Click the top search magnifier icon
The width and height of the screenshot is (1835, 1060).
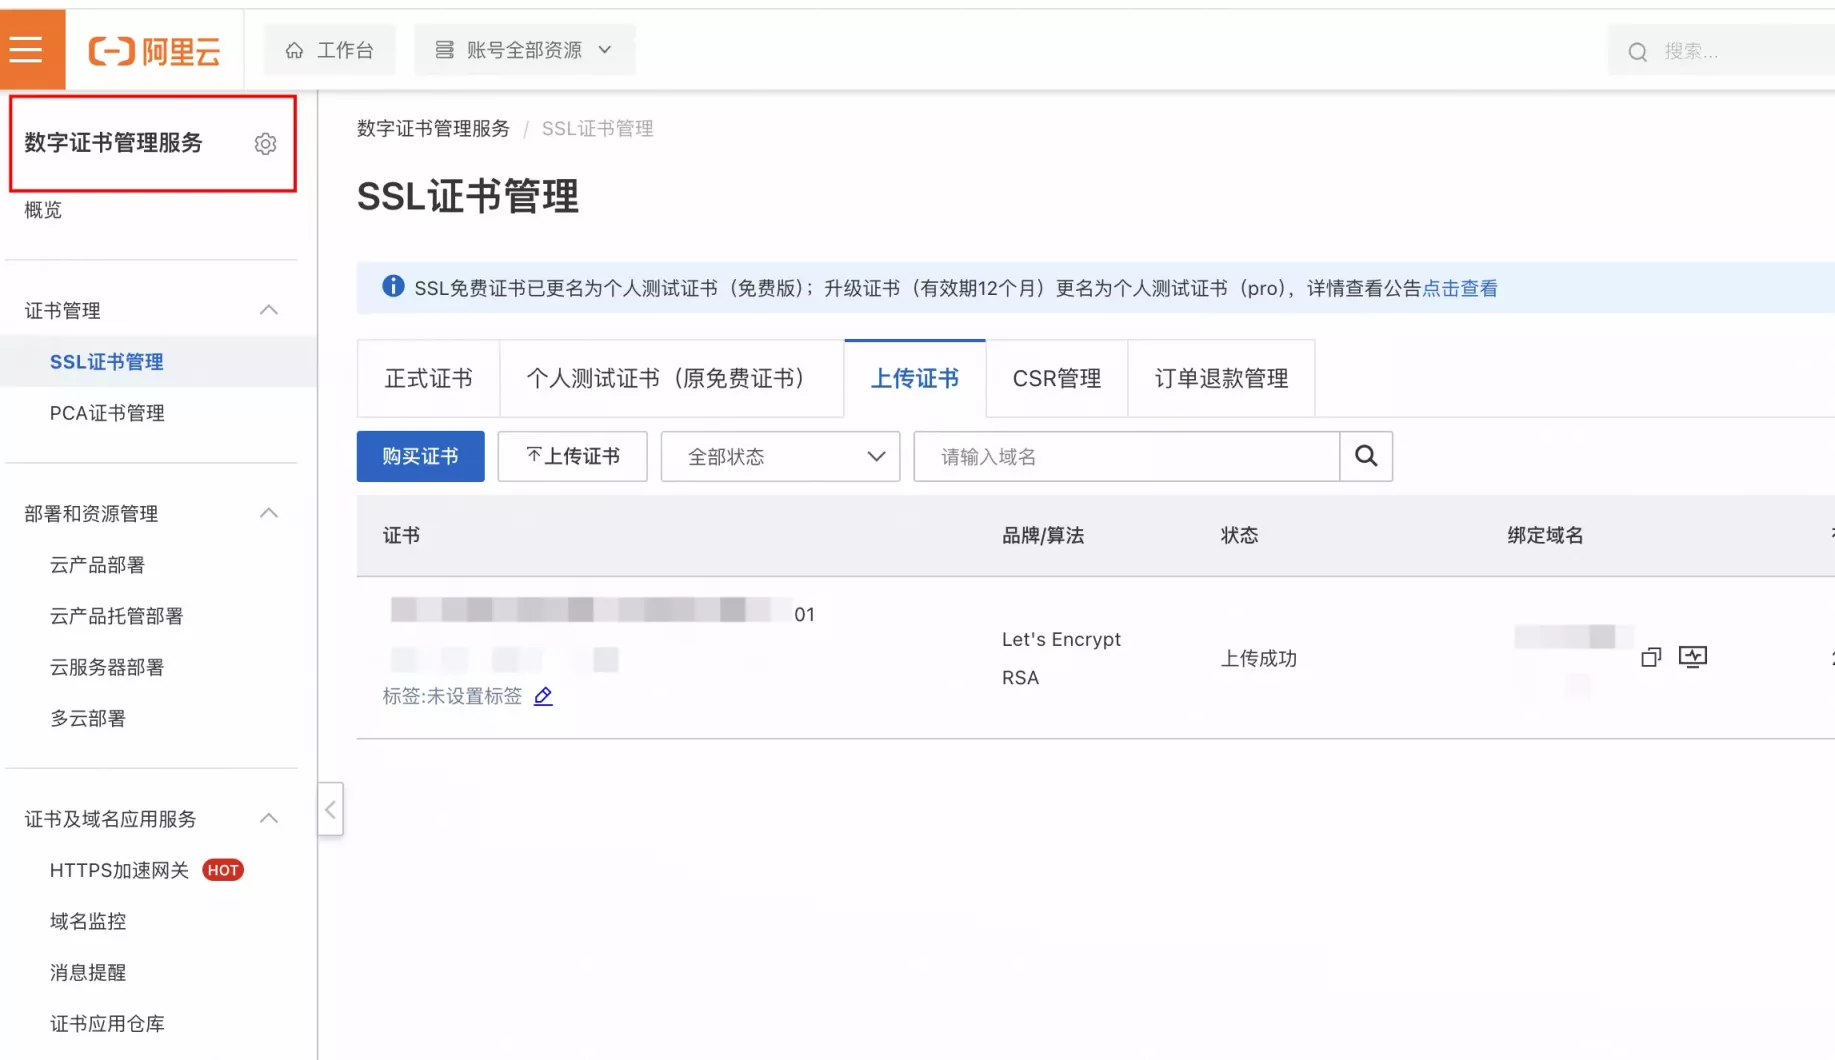(x=1637, y=52)
